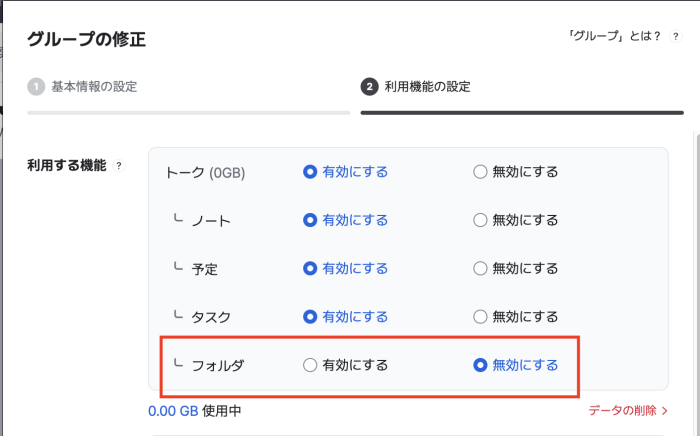Screen dimensions: 700x436
Task: Click the help icon next to 利用する機能
Action: (x=119, y=166)
